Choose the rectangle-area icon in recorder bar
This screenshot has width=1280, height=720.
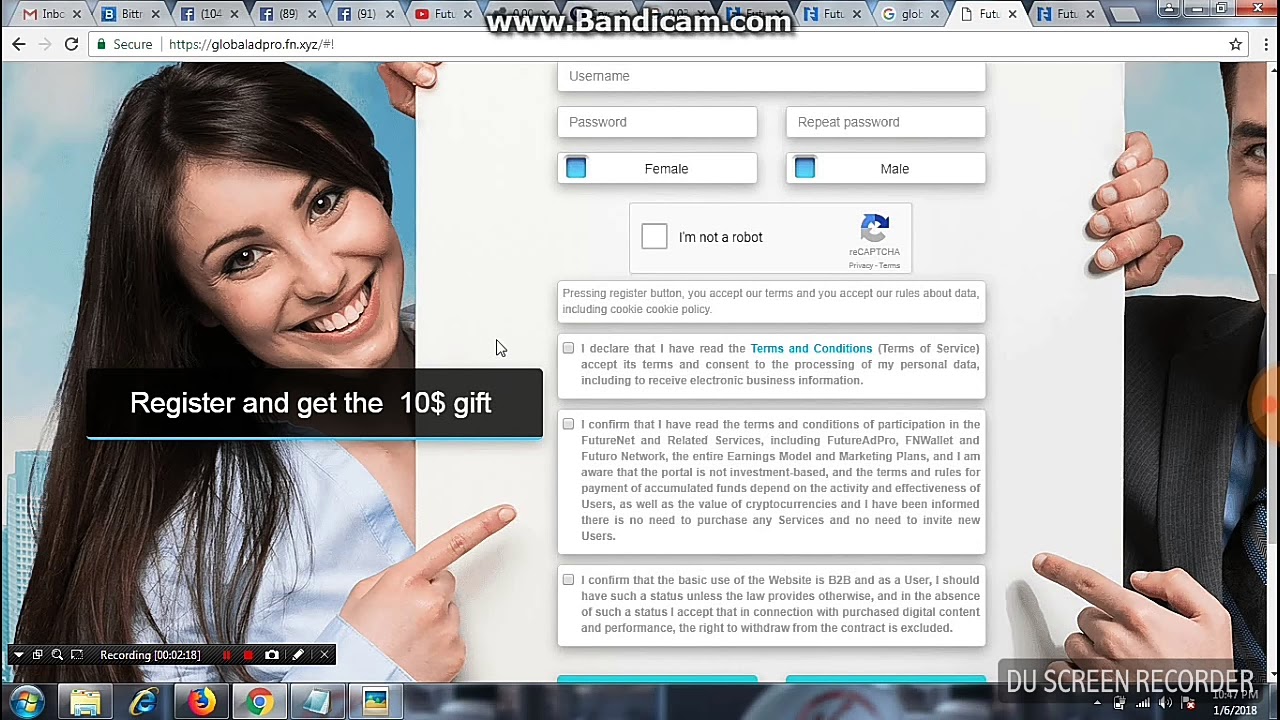click(77, 655)
